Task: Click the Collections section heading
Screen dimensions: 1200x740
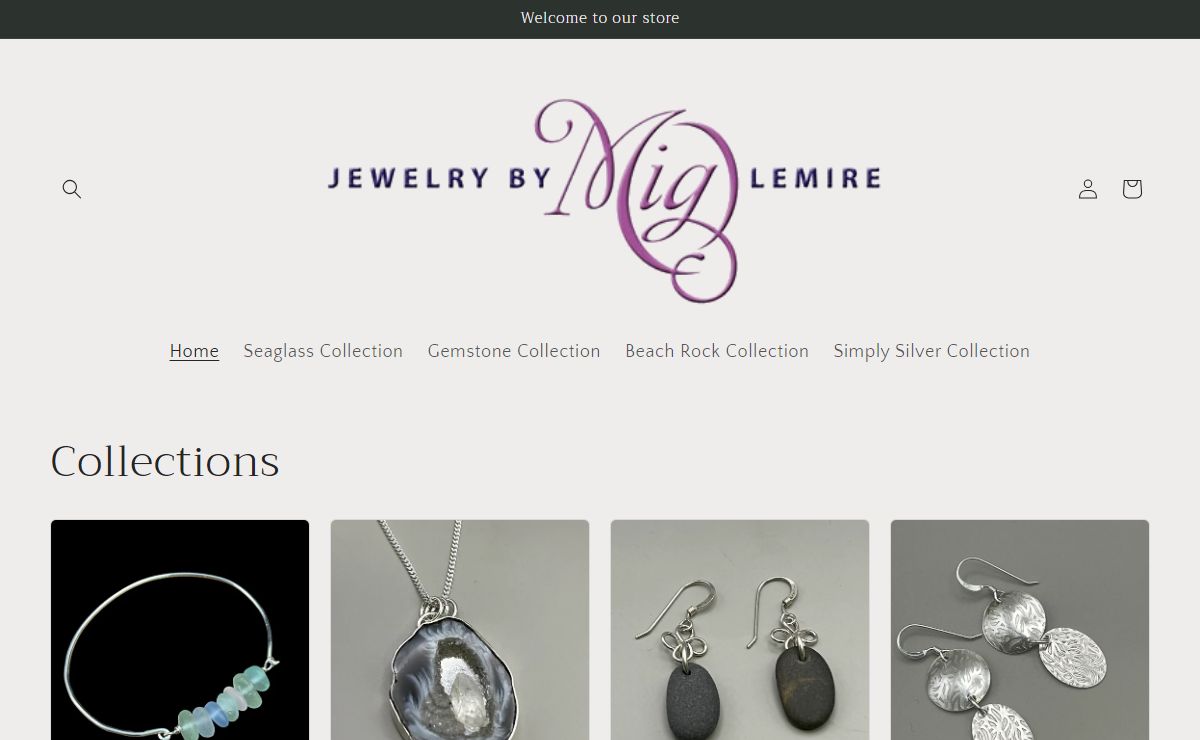Action: click(165, 462)
